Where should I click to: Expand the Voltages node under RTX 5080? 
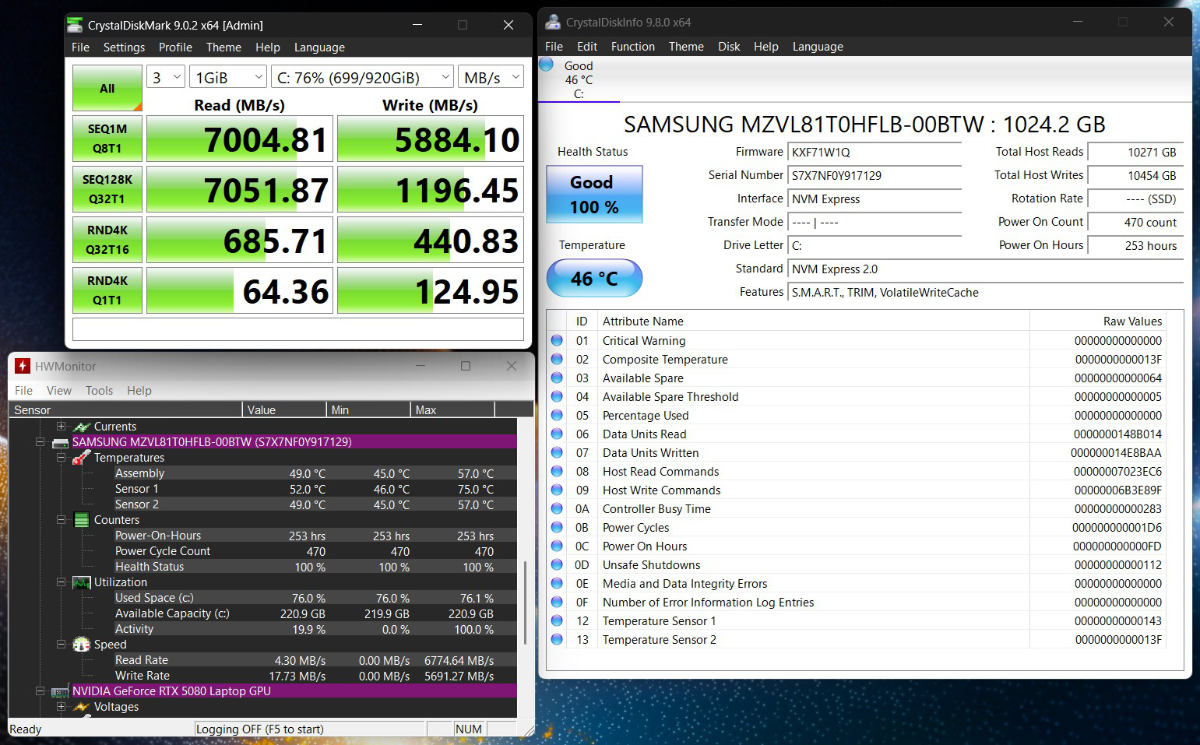[x=61, y=707]
